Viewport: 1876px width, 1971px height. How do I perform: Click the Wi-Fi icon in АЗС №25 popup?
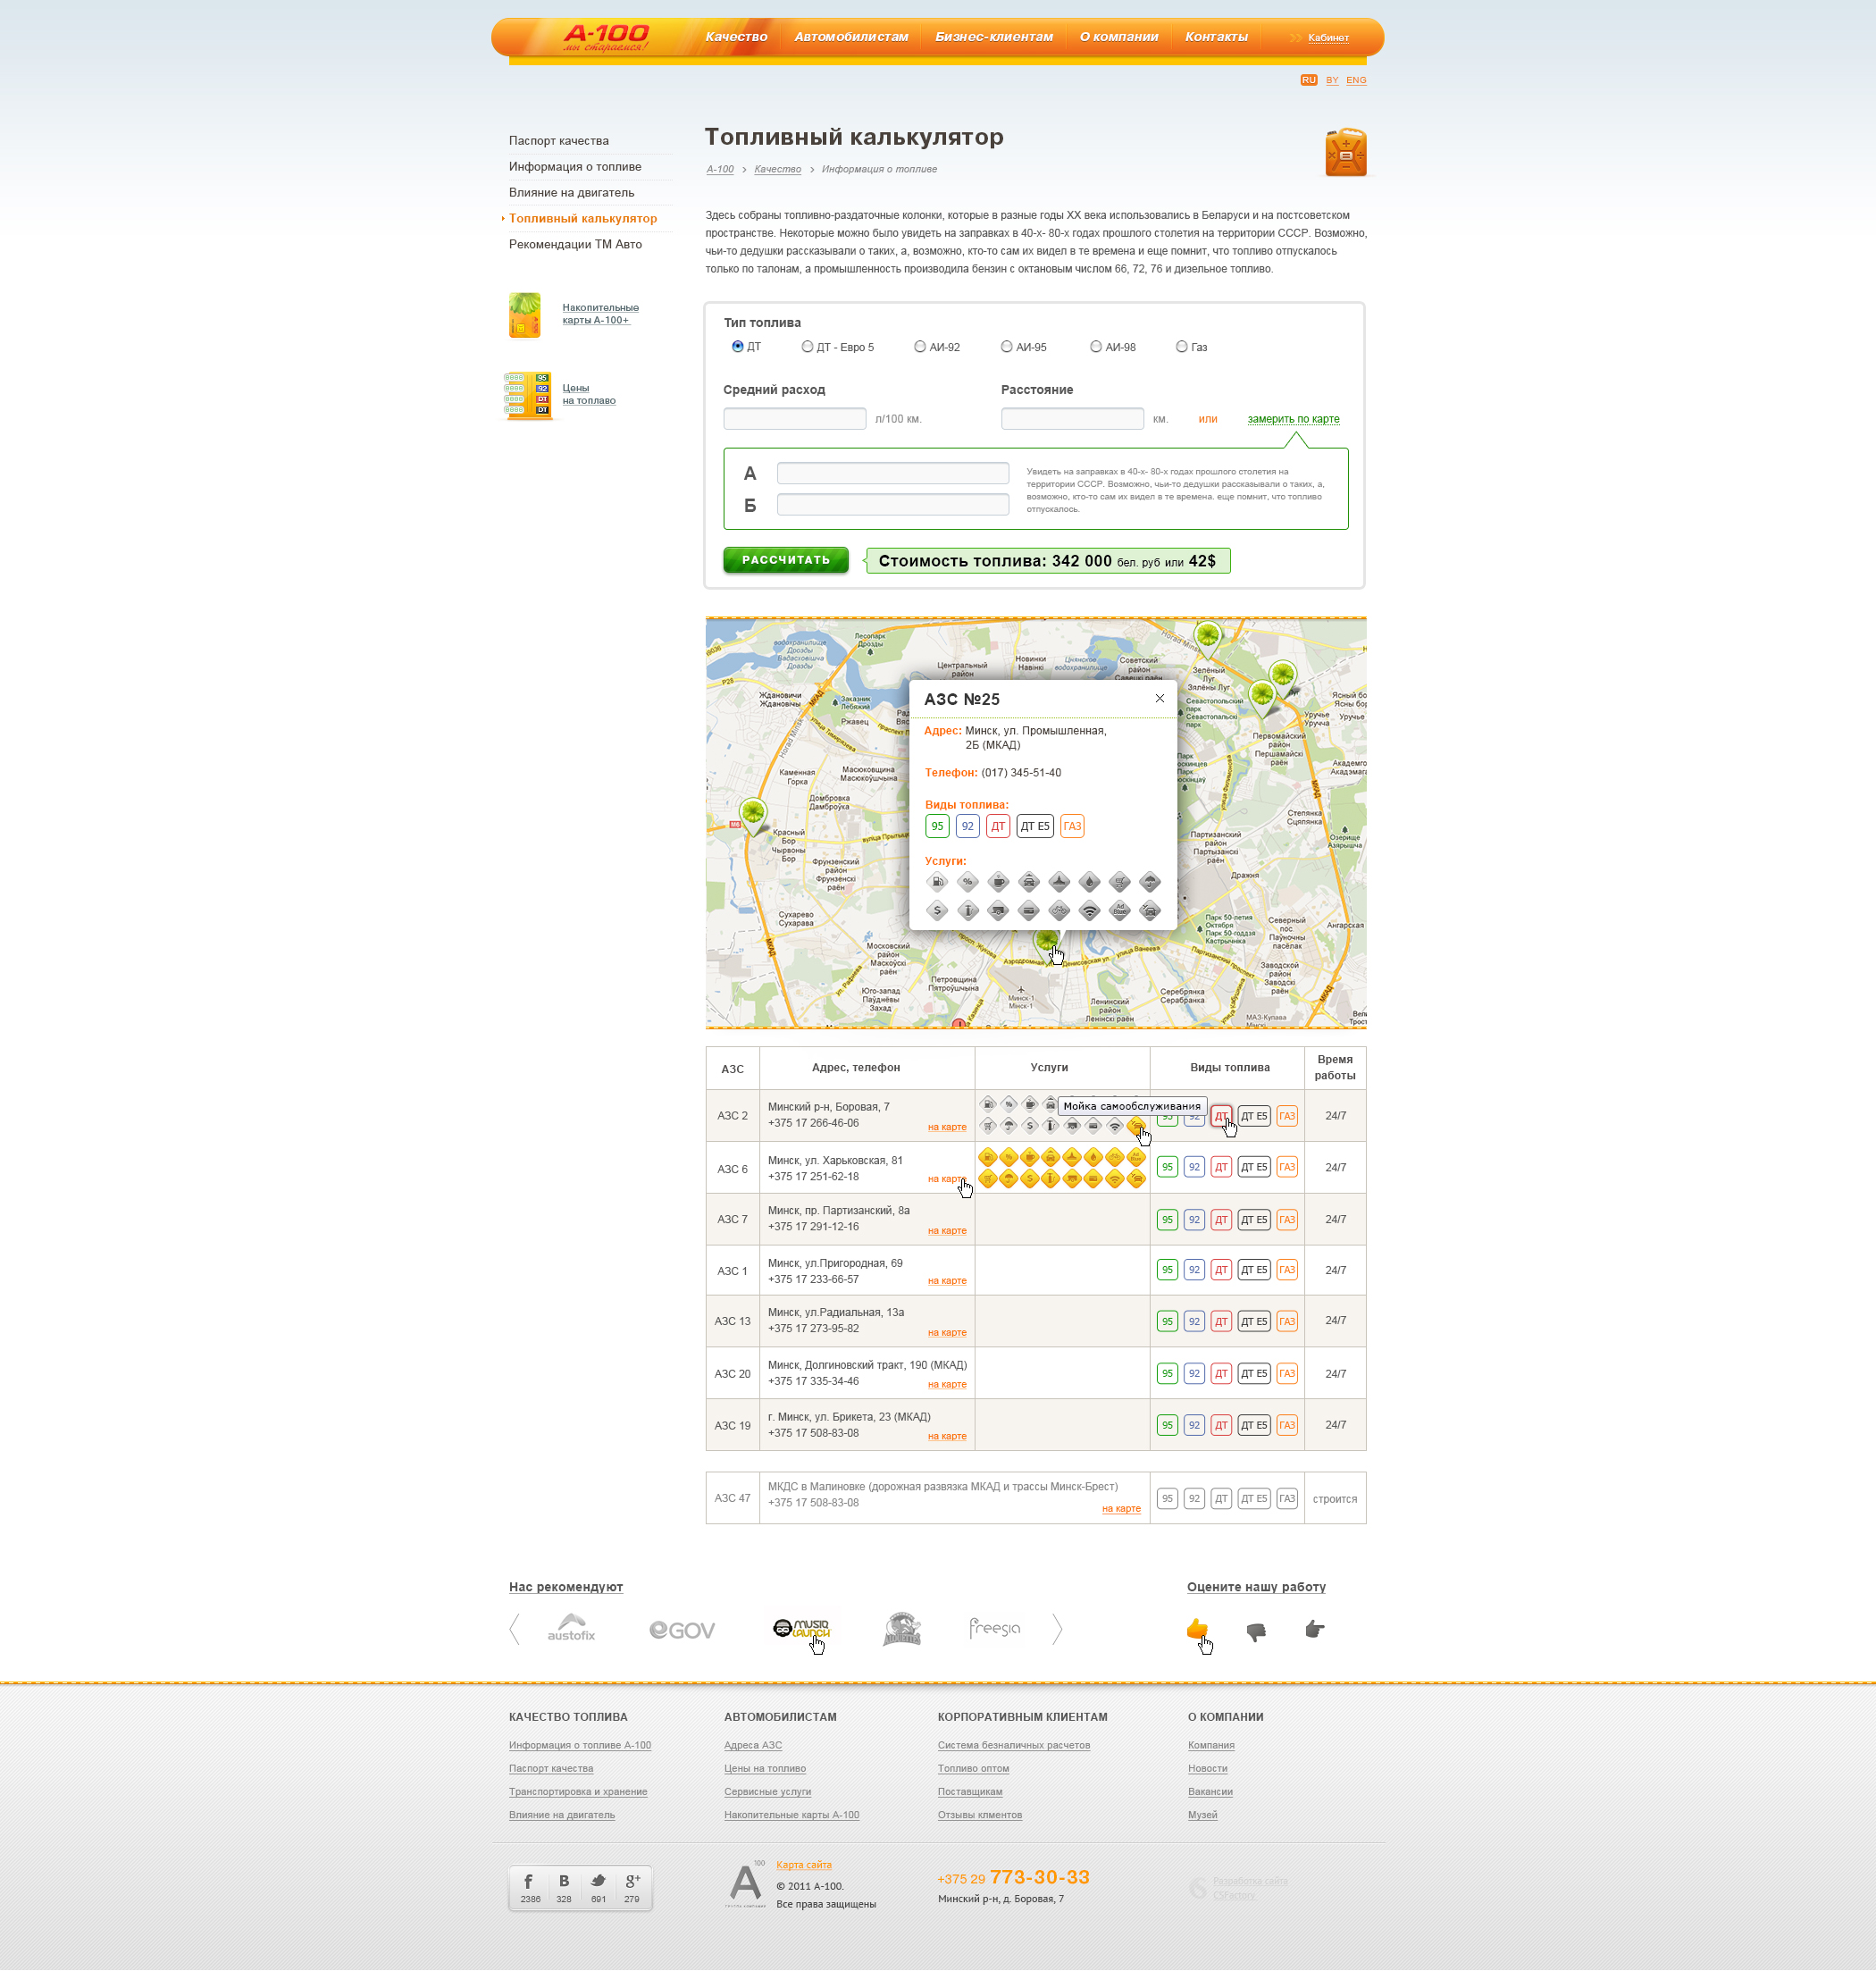point(1090,911)
